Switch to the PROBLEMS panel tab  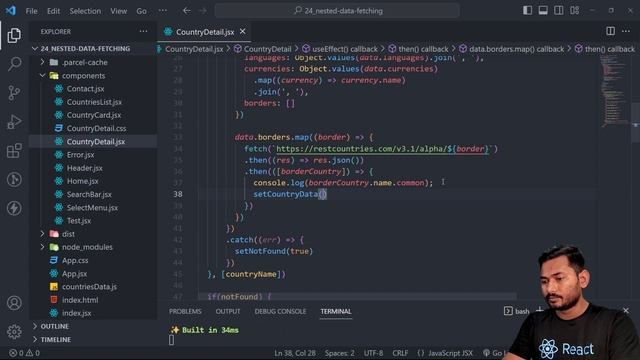tap(185, 311)
